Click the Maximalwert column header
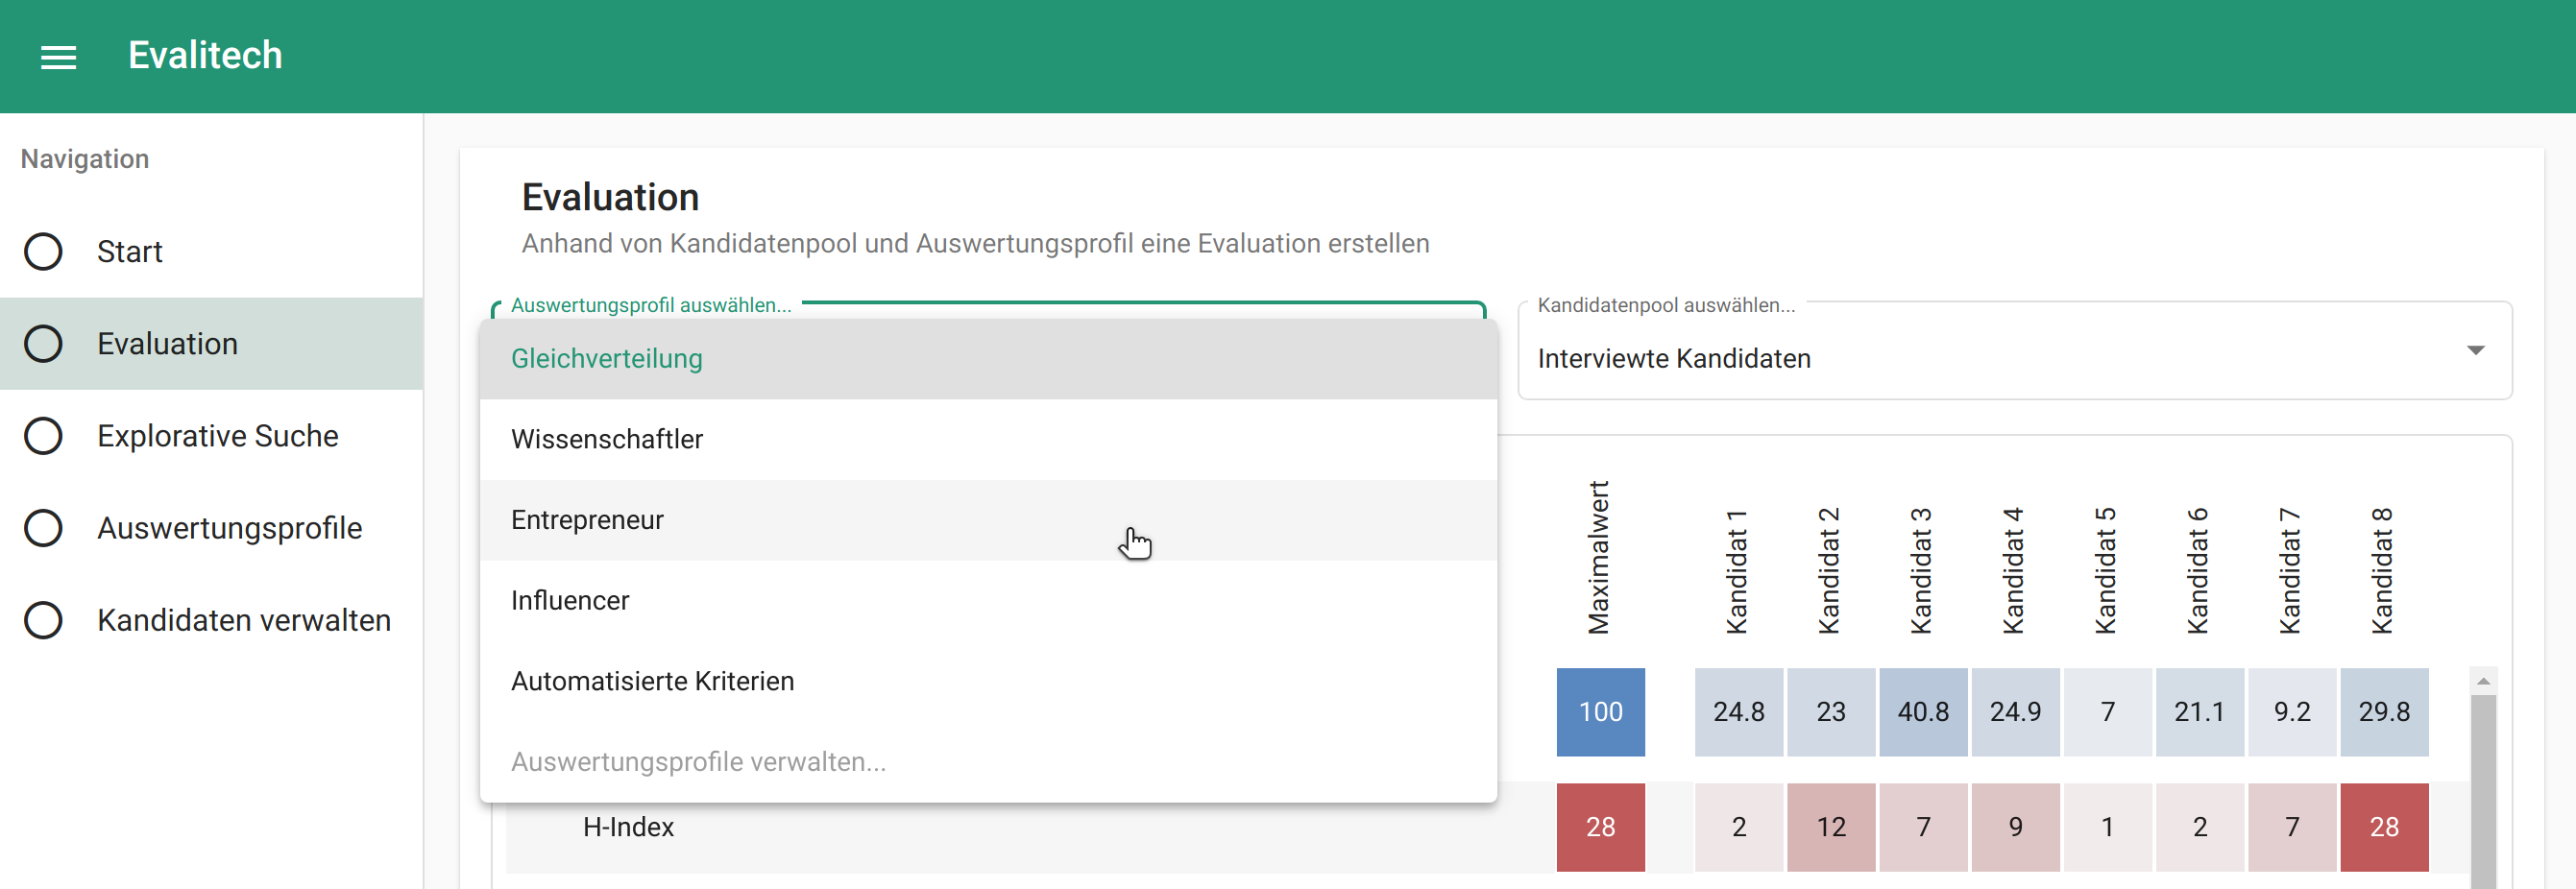This screenshot has width=2576, height=889. tap(1599, 557)
